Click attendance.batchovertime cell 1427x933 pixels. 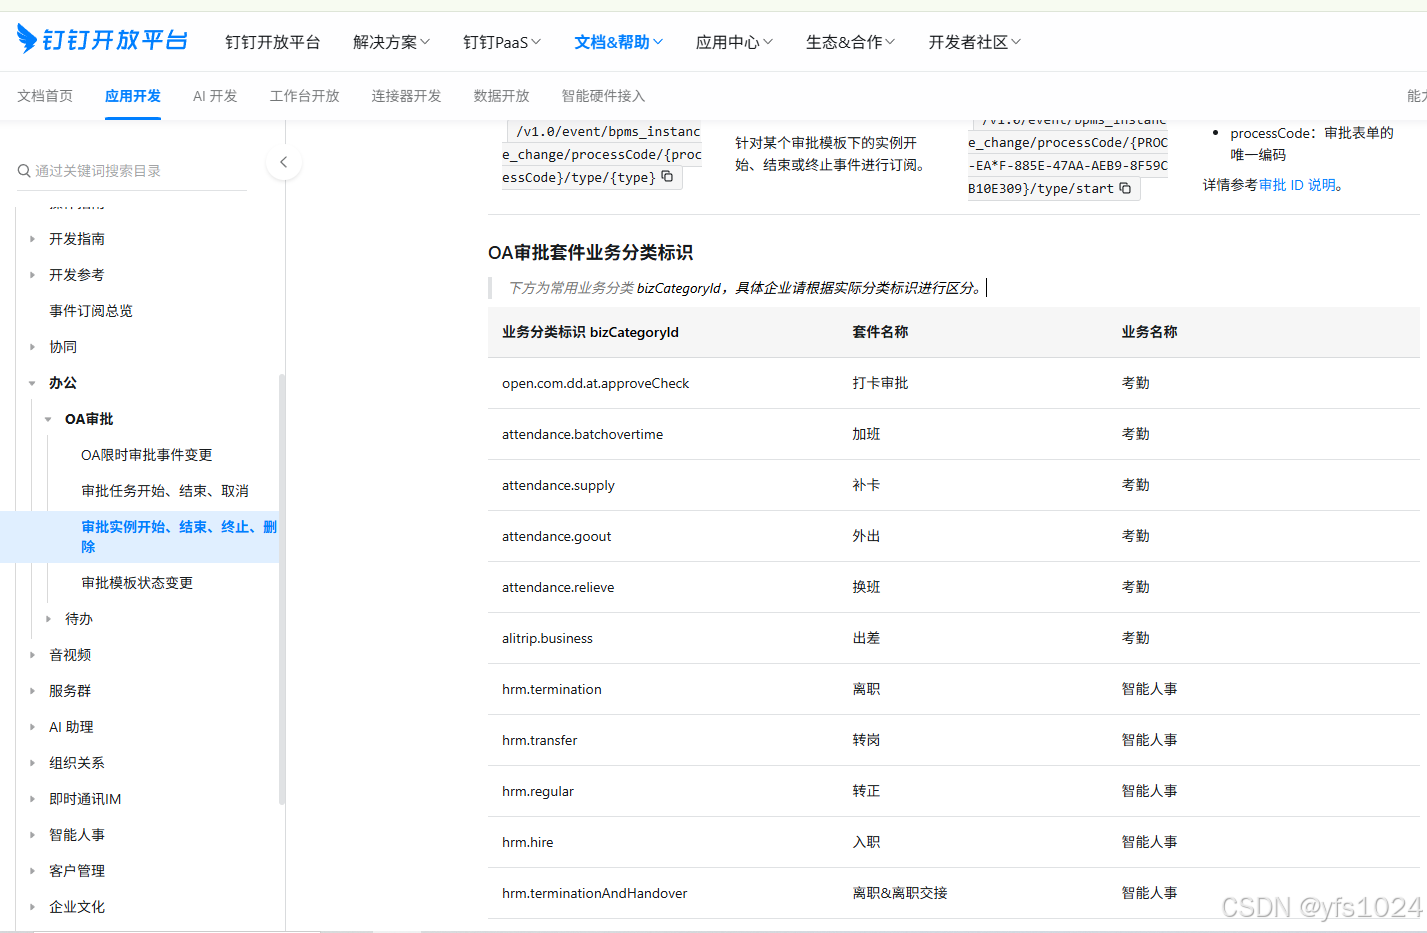tap(583, 434)
